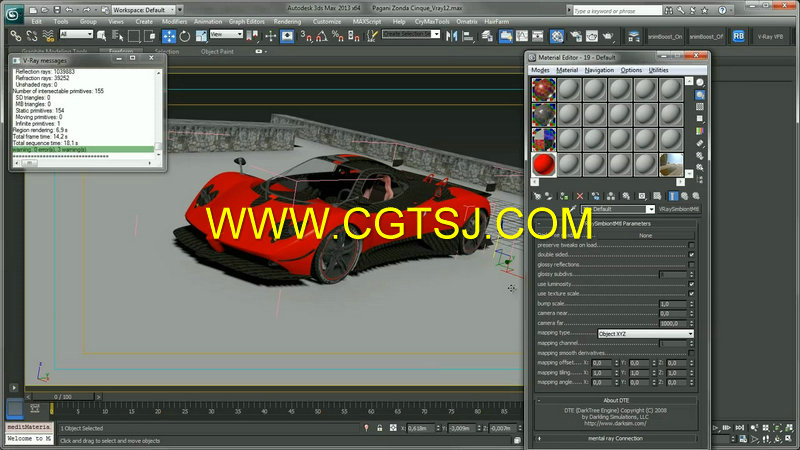800x450 pixels.
Task: Click the None shader button
Action: click(x=645, y=236)
